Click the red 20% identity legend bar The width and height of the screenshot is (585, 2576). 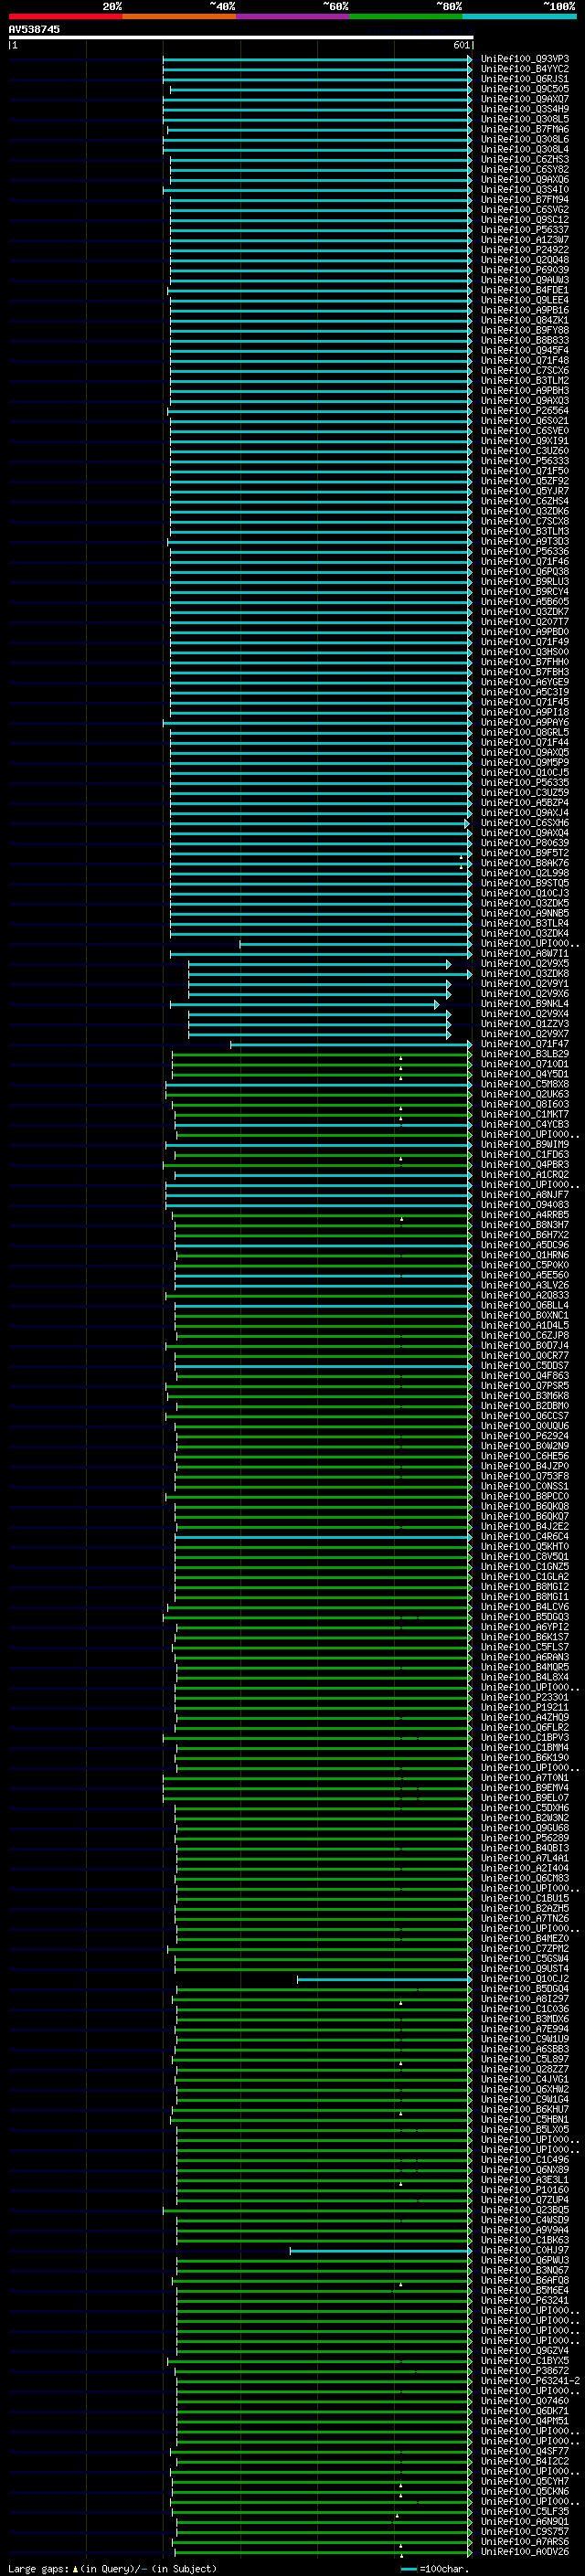pos(65,16)
